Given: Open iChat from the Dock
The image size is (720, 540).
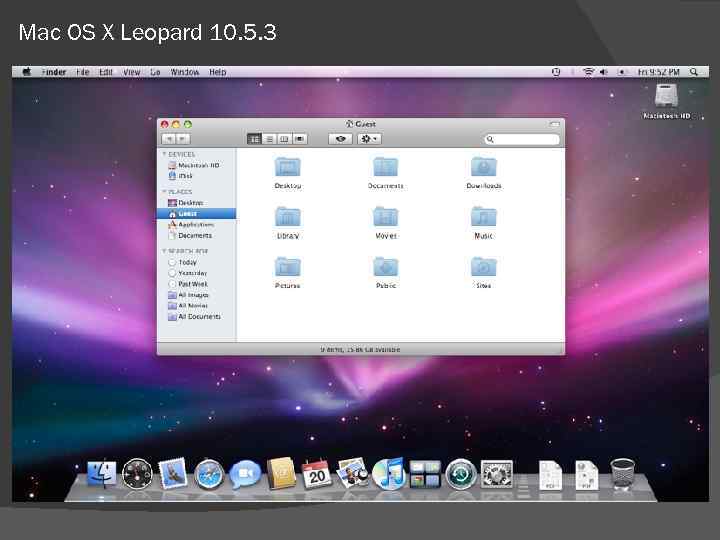Looking at the screenshot, I should click(245, 474).
